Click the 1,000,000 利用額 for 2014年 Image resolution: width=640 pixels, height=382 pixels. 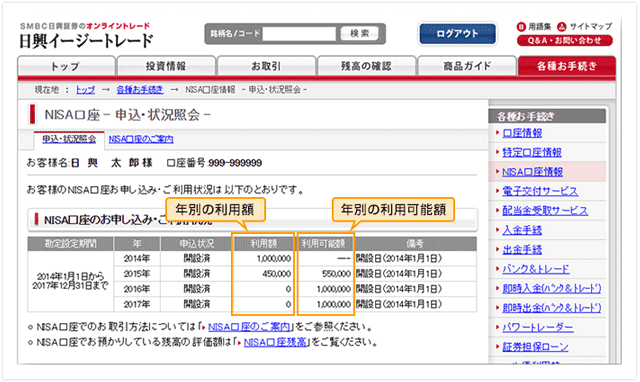coord(274,259)
